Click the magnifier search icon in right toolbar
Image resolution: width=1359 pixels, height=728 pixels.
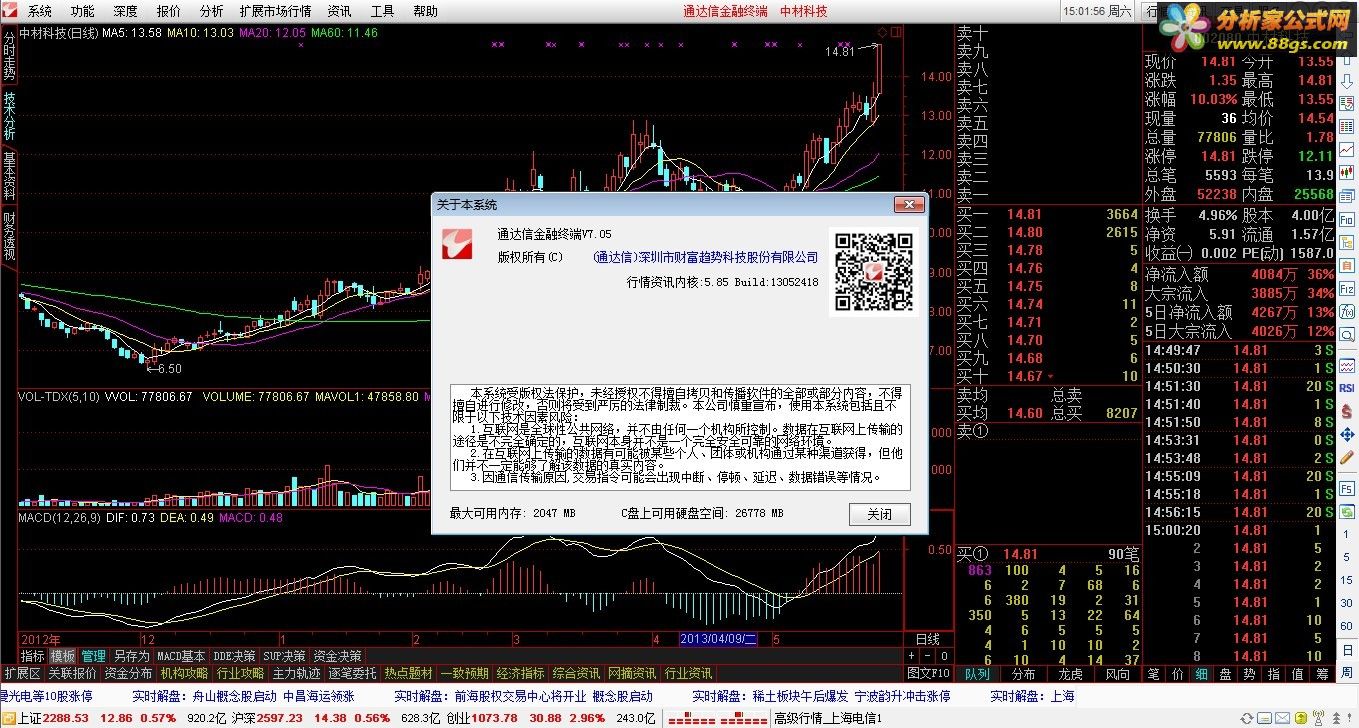(x=1347, y=334)
